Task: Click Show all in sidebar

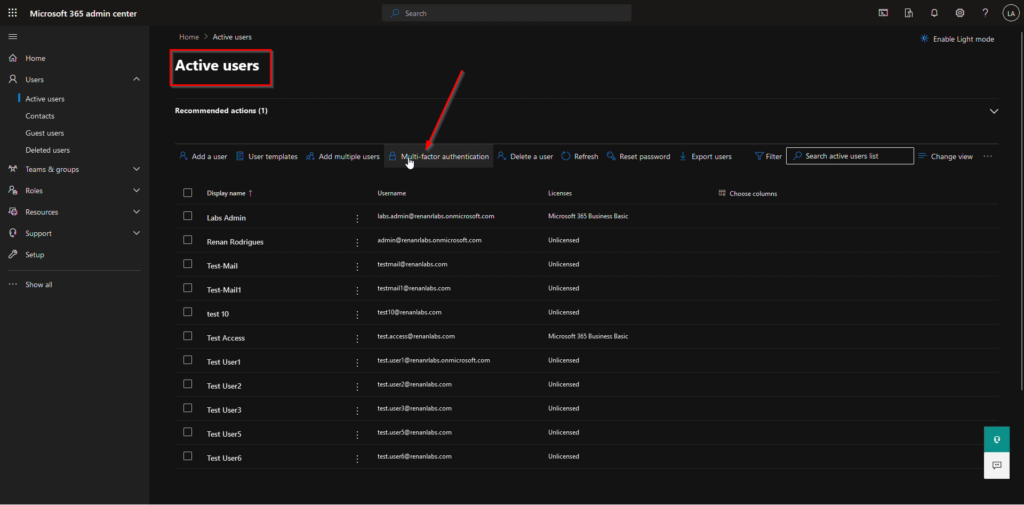Action: click(x=39, y=285)
